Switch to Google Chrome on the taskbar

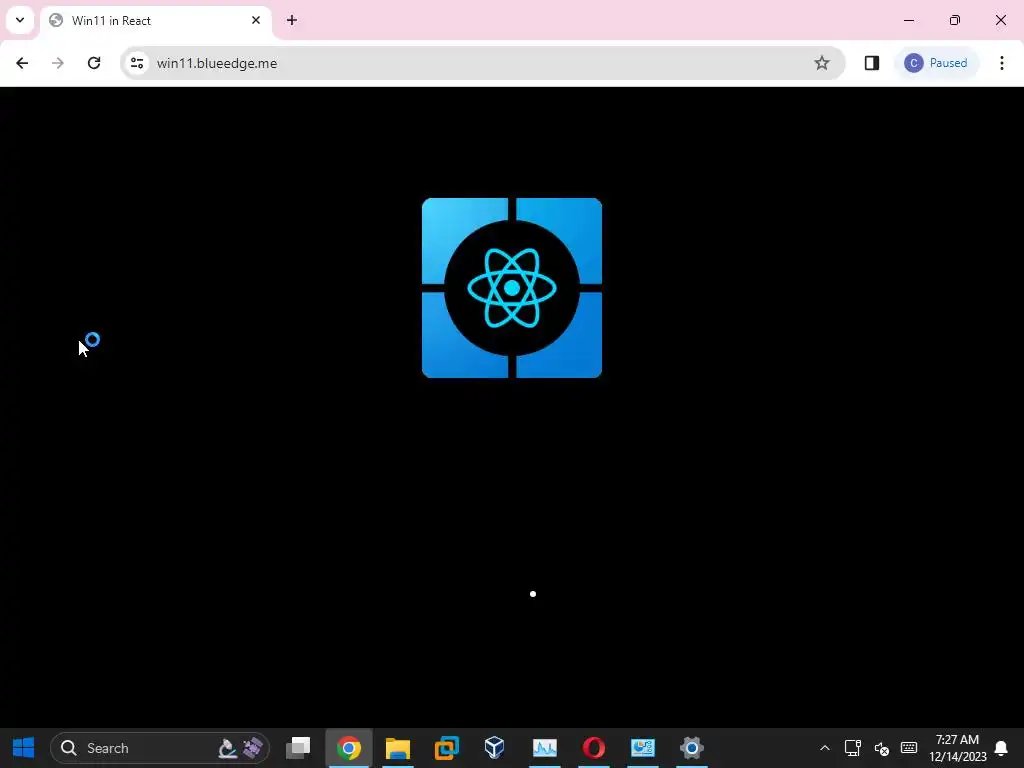pyautogui.click(x=349, y=748)
